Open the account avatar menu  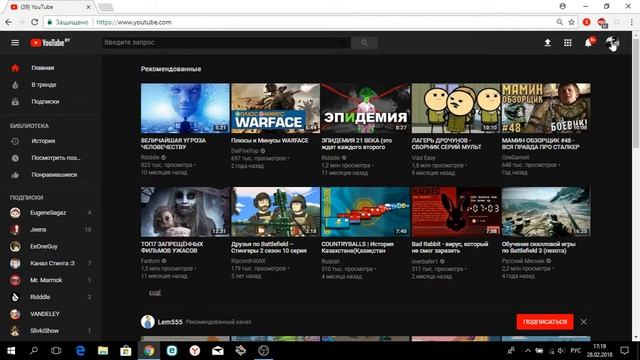click(612, 42)
